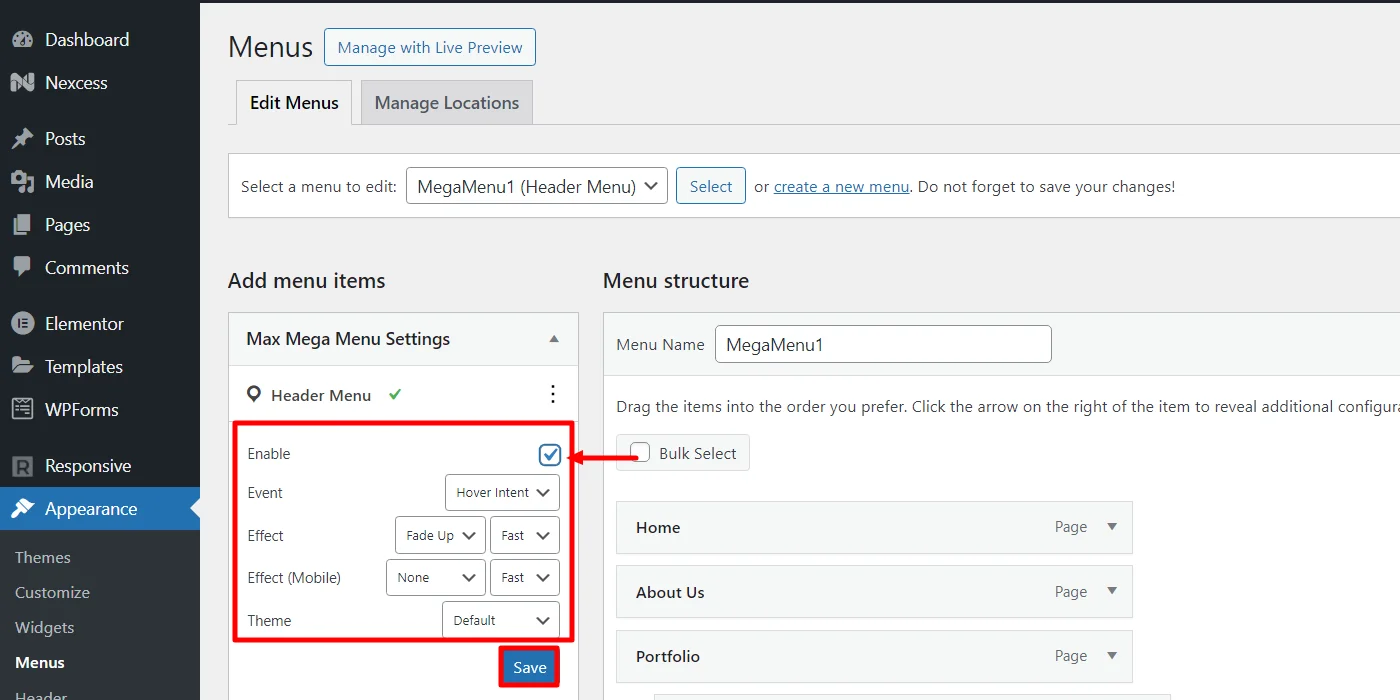
Task: Click the Max Mega Menu Settings heading
Action: tap(348, 339)
